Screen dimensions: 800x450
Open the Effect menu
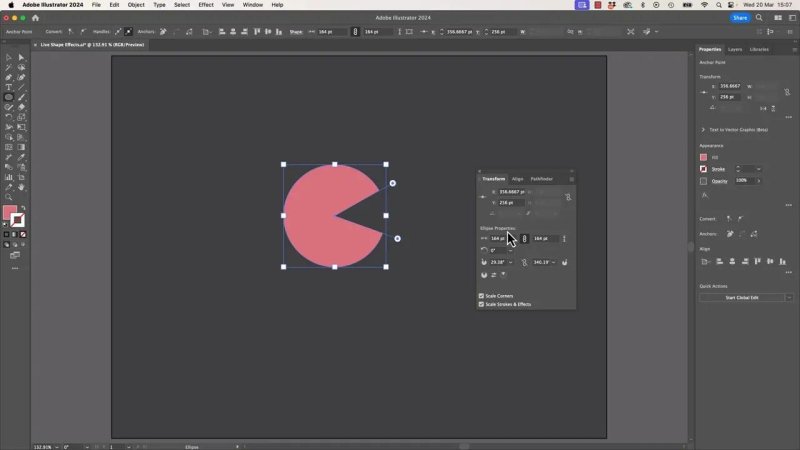206,5
